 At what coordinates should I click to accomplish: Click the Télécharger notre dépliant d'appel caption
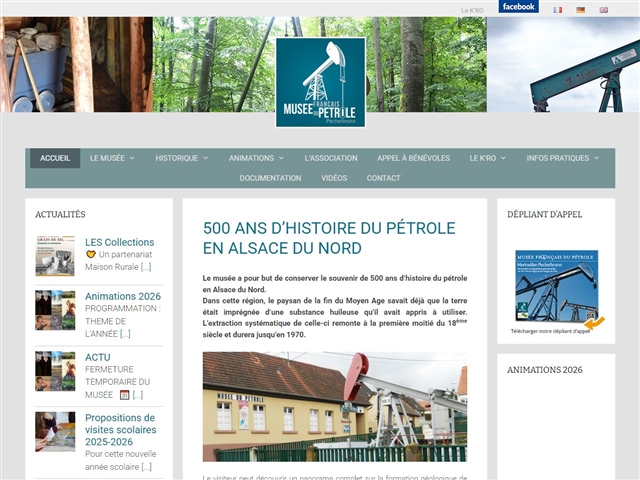(x=550, y=331)
